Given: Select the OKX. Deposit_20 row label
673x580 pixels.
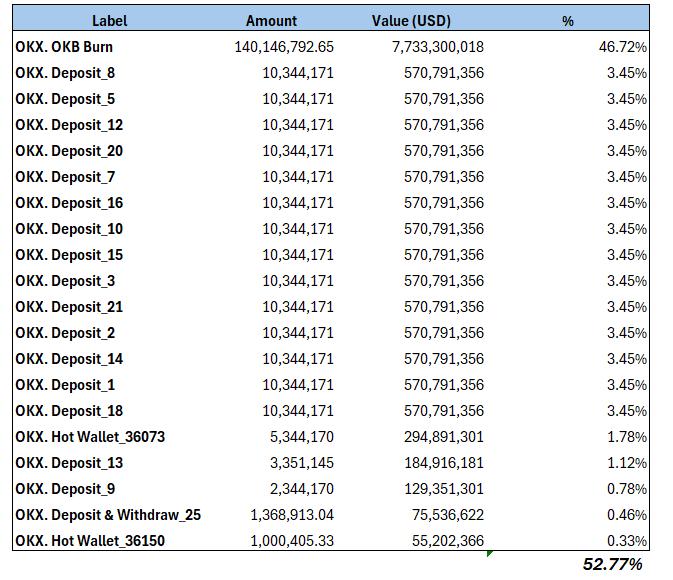Looking at the screenshot, I should (69, 151).
